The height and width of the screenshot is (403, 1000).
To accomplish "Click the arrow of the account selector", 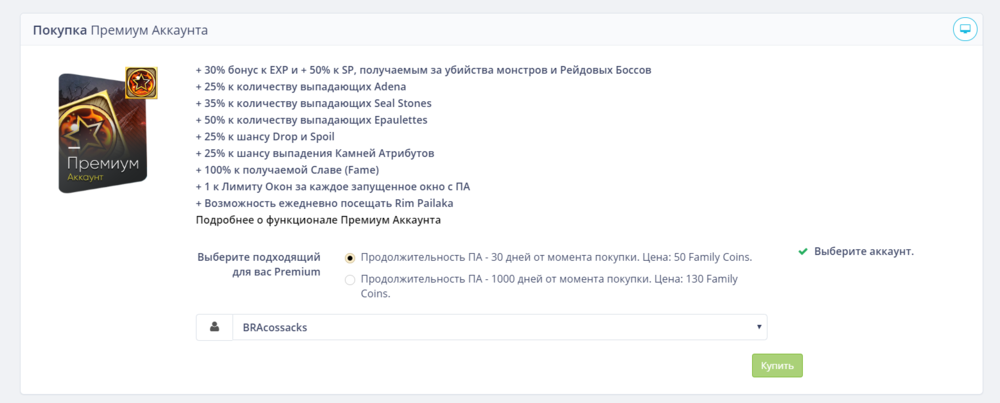I will coord(760,327).
